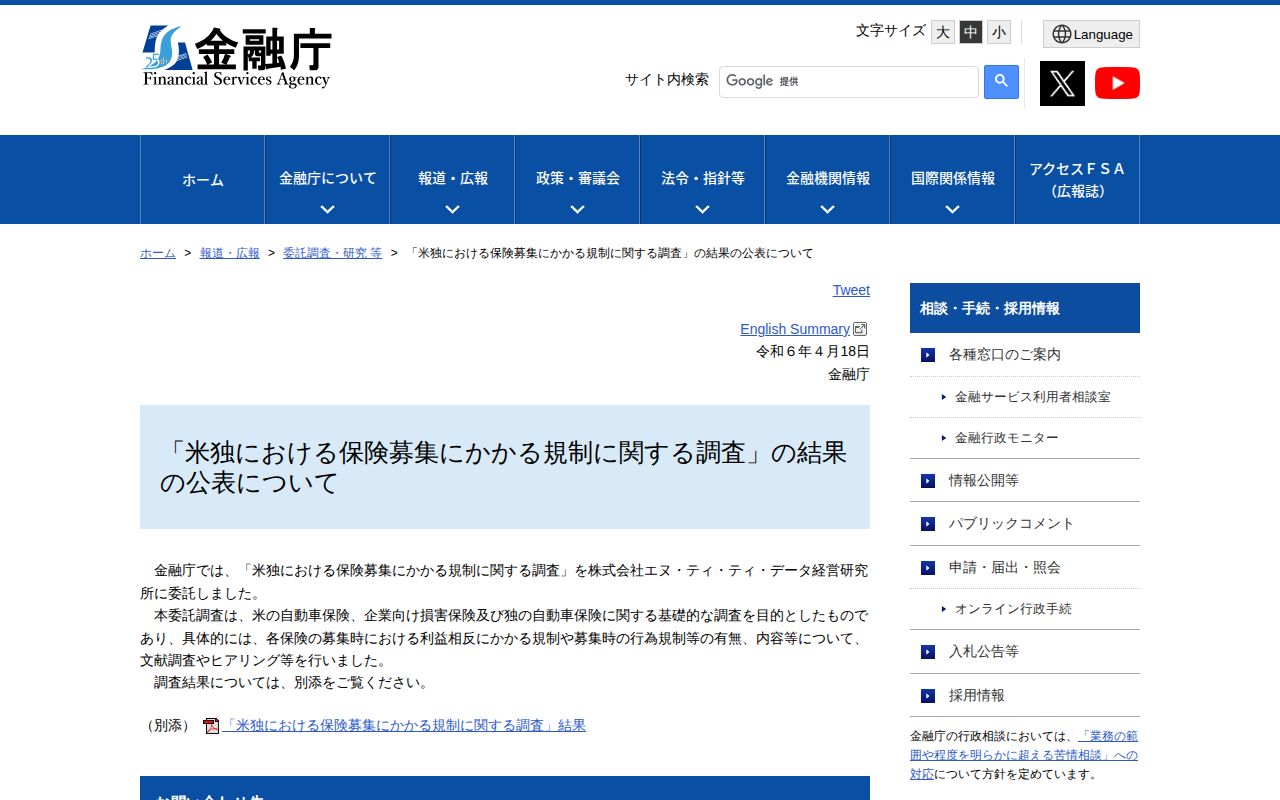Open the English Summary link
Screen dimensions: 1280x800
point(795,328)
